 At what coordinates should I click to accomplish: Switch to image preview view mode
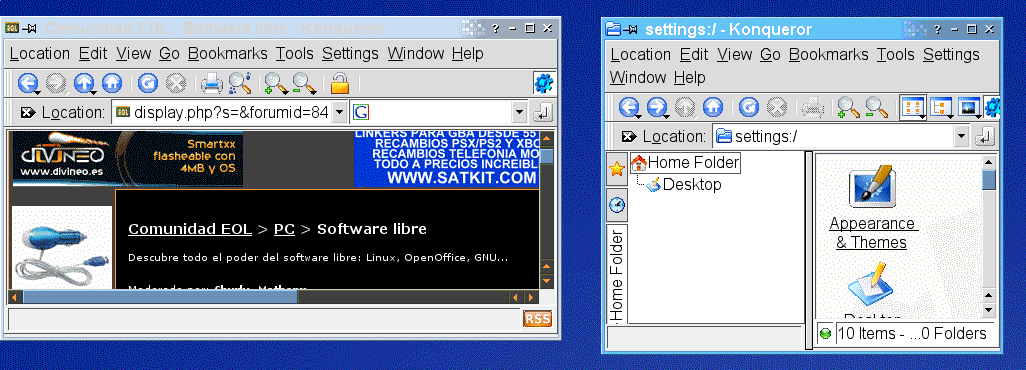coord(968,106)
